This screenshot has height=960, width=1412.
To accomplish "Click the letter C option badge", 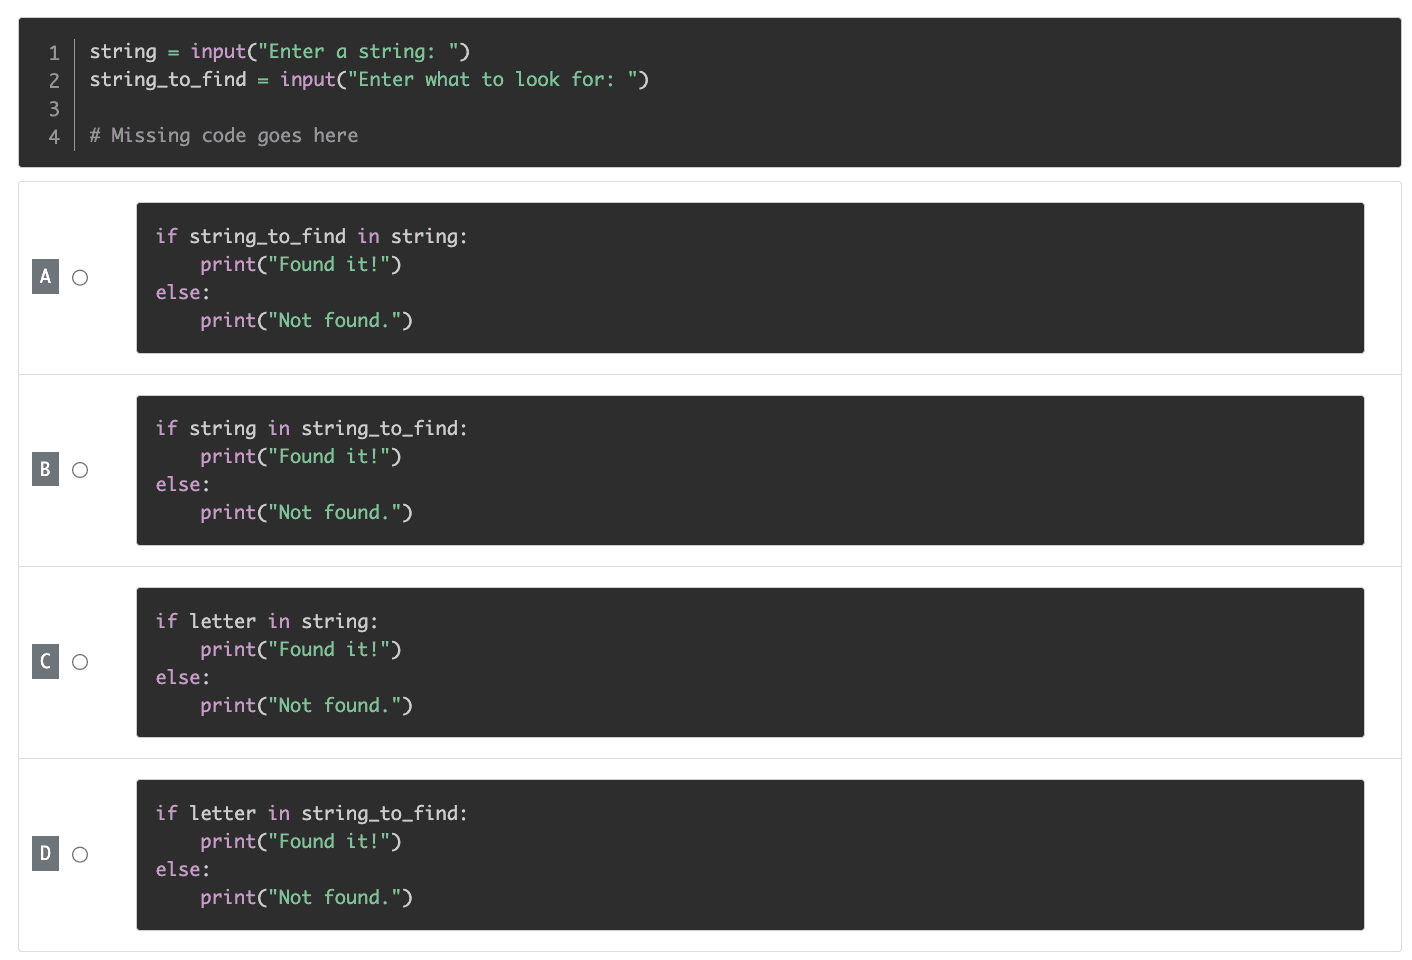I will point(45,661).
